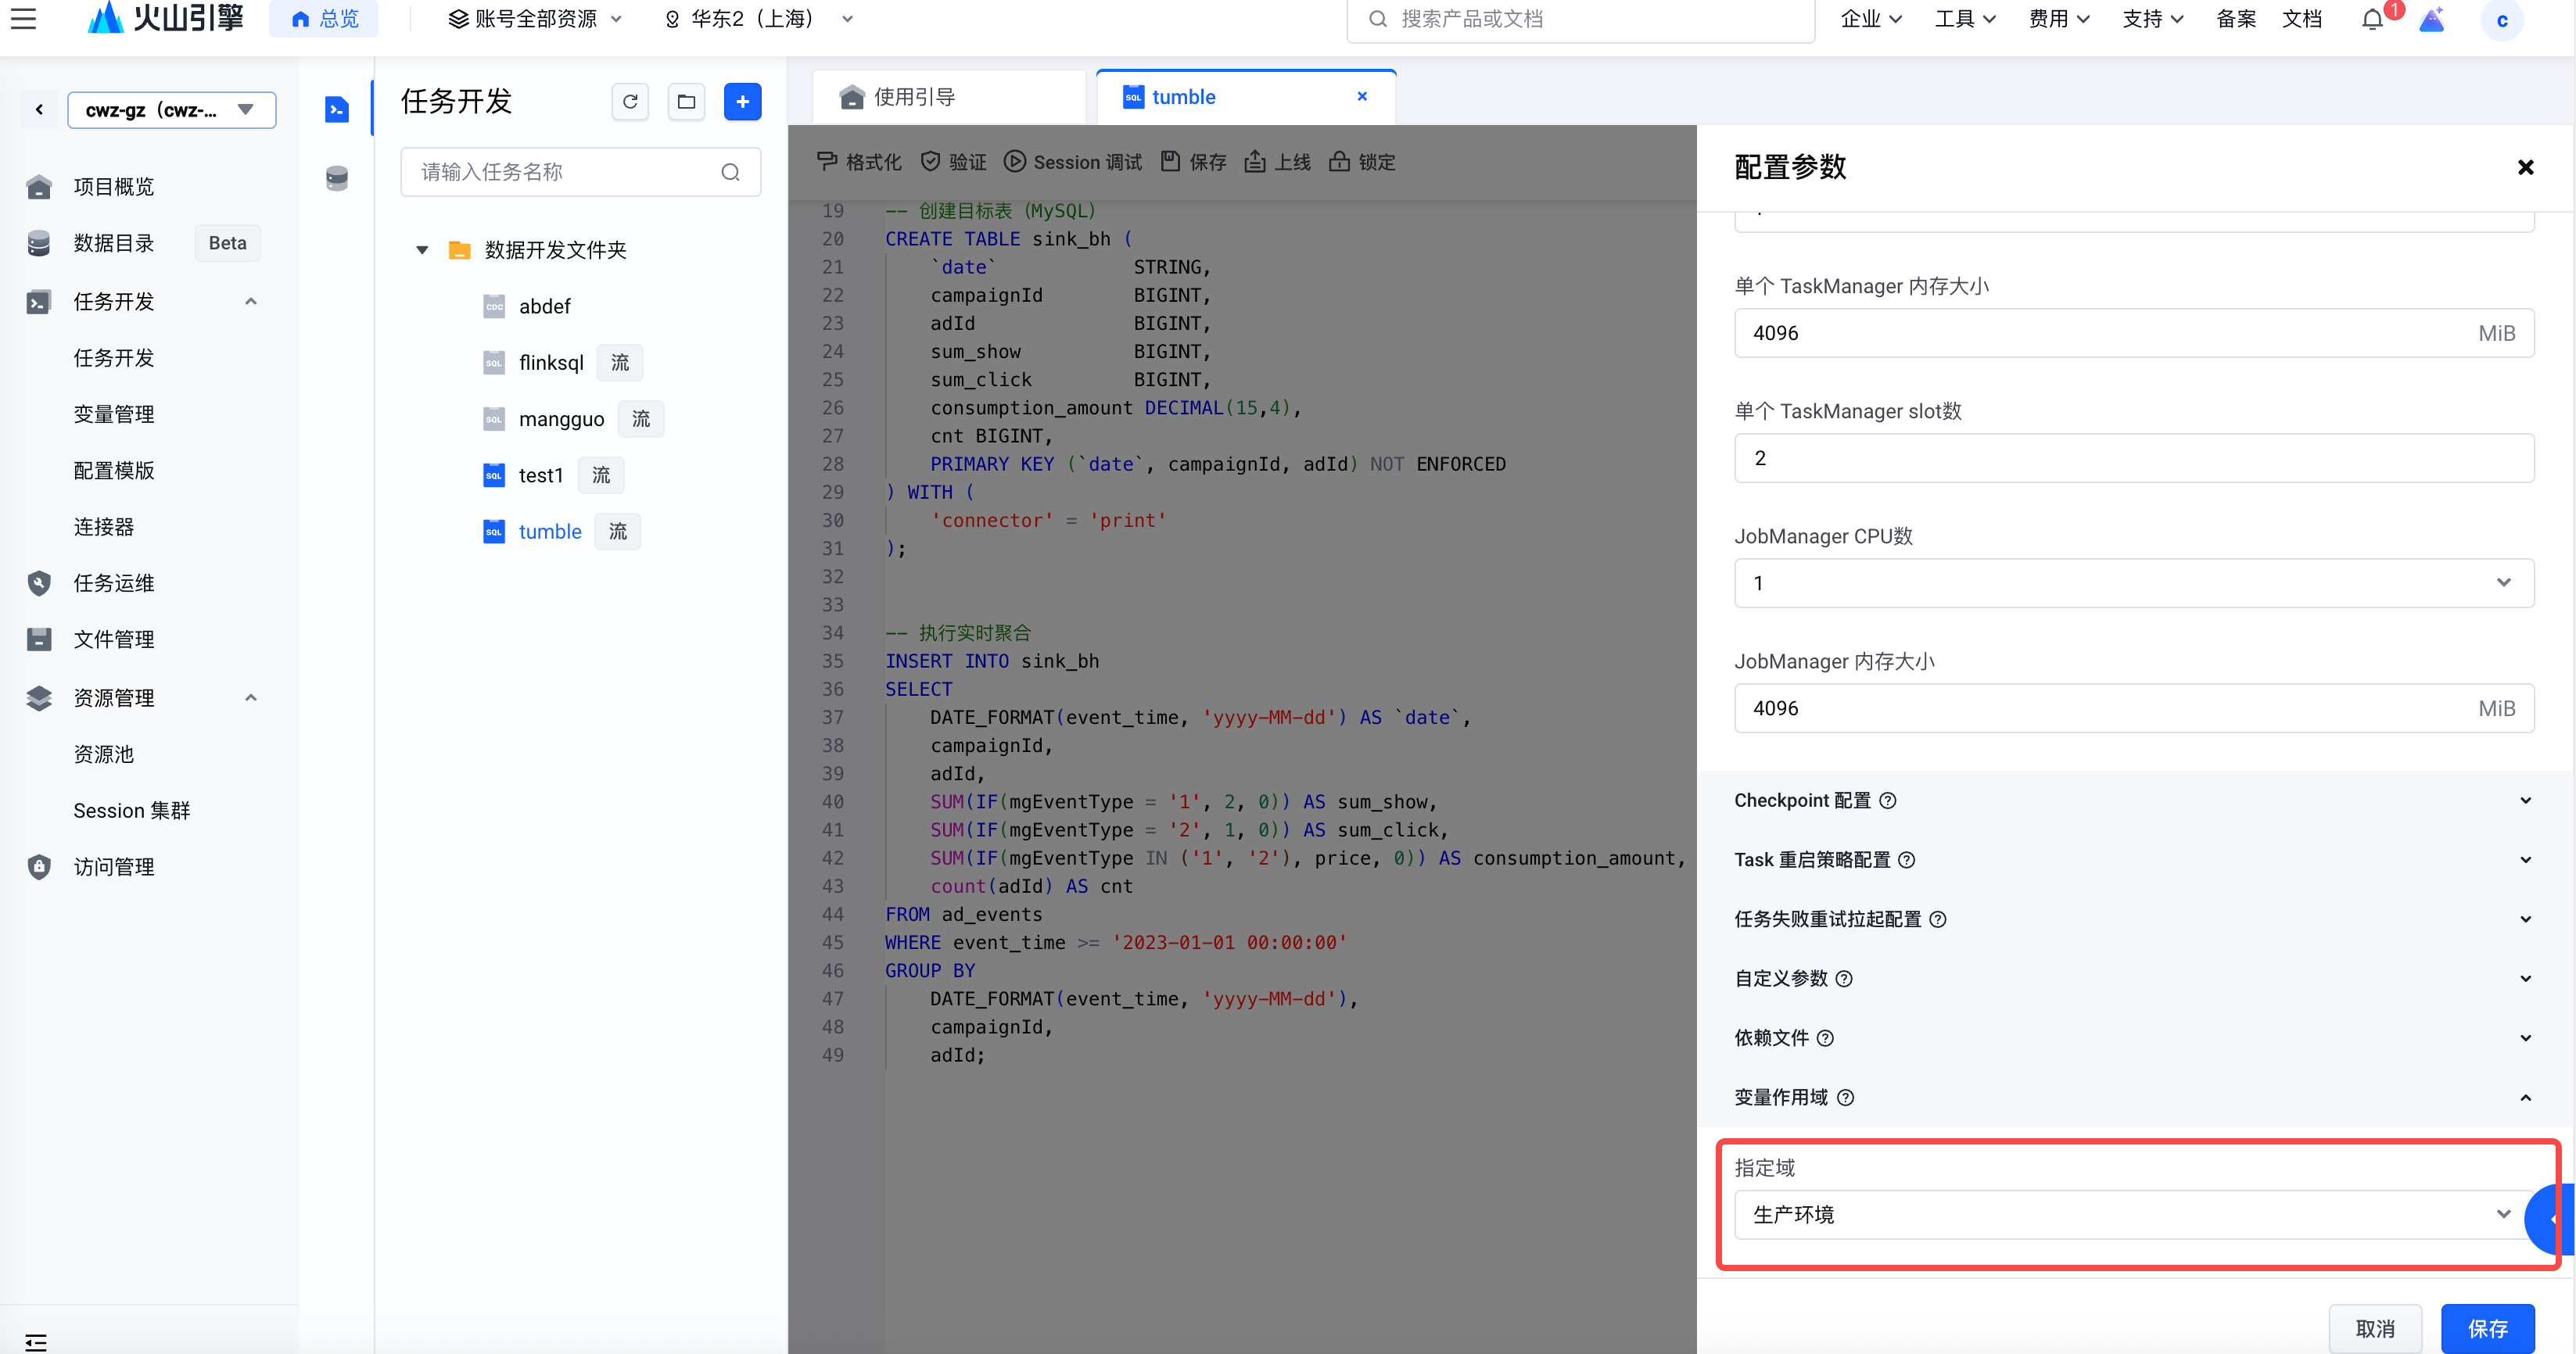Expand the Checkpoint 配置 section
This screenshot has height=1354, width=2576.
[2526, 800]
